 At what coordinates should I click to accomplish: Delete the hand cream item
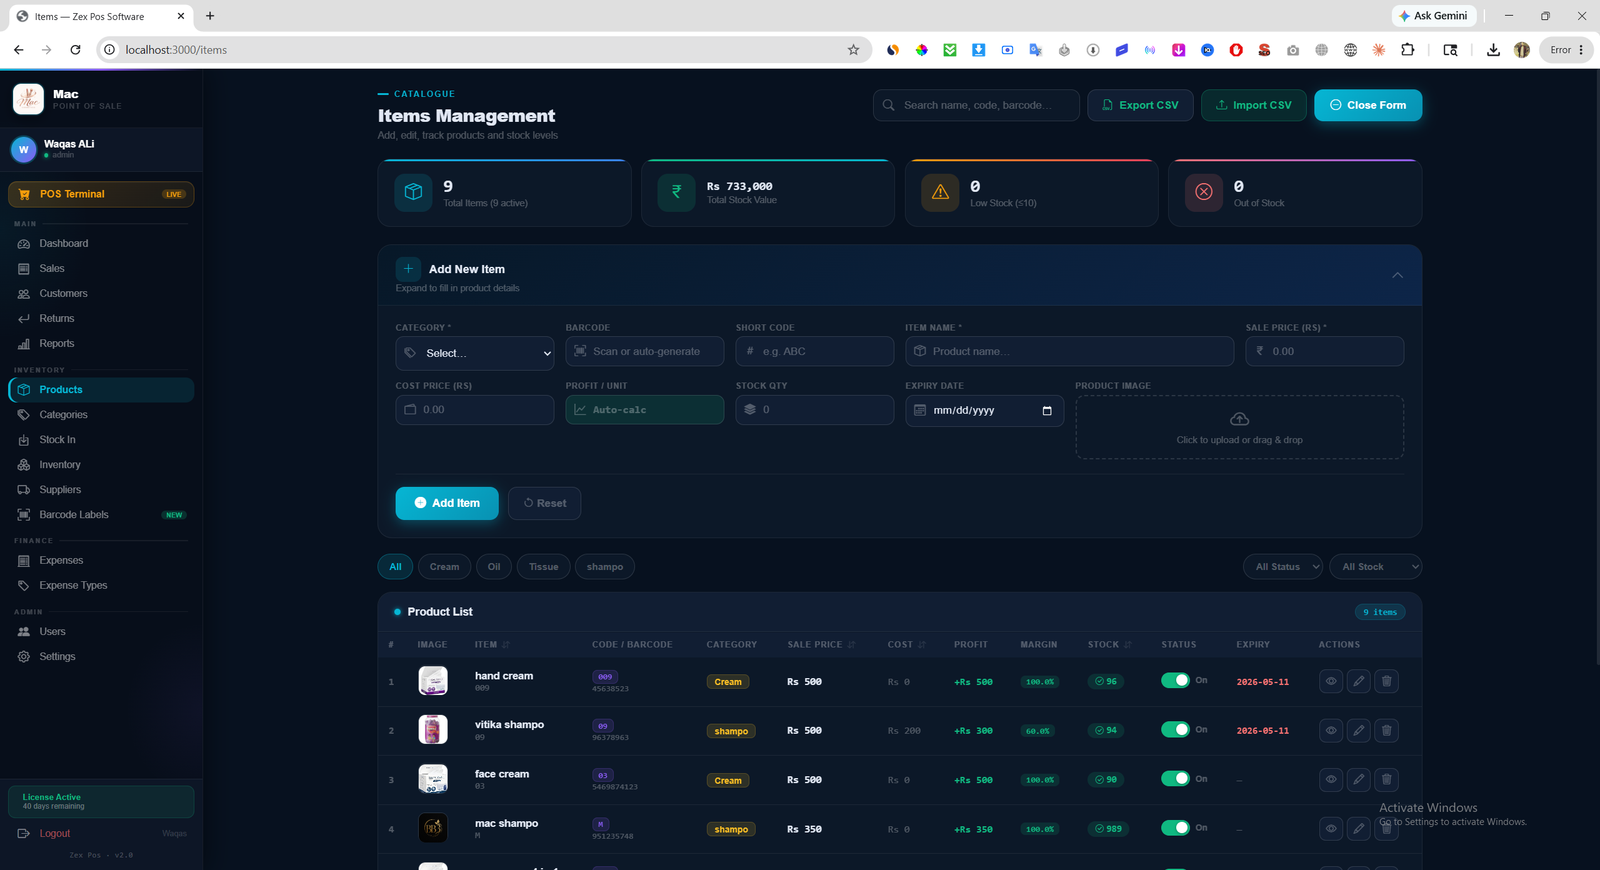[x=1386, y=681]
